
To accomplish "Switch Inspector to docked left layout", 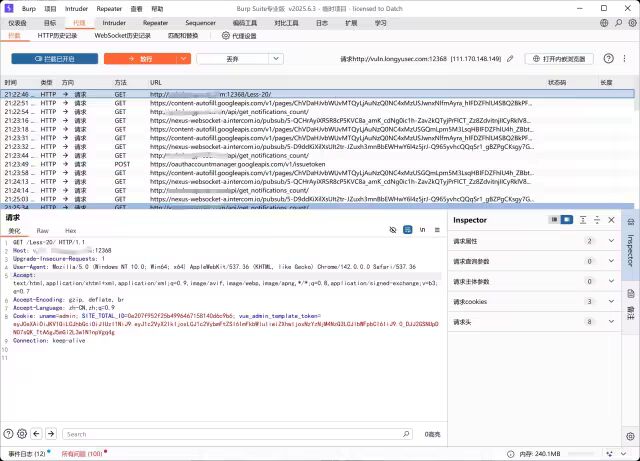I will click(554, 220).
